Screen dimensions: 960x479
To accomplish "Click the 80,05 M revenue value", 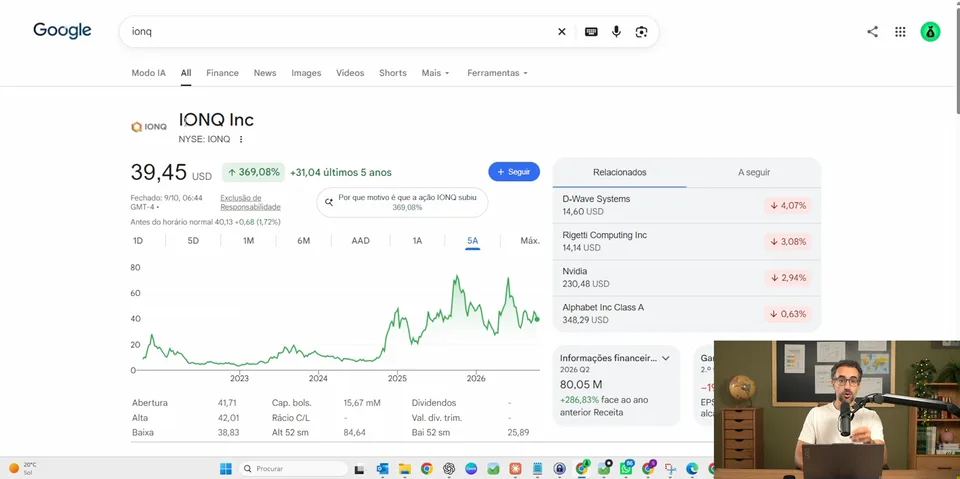I will tap(580, 385).
